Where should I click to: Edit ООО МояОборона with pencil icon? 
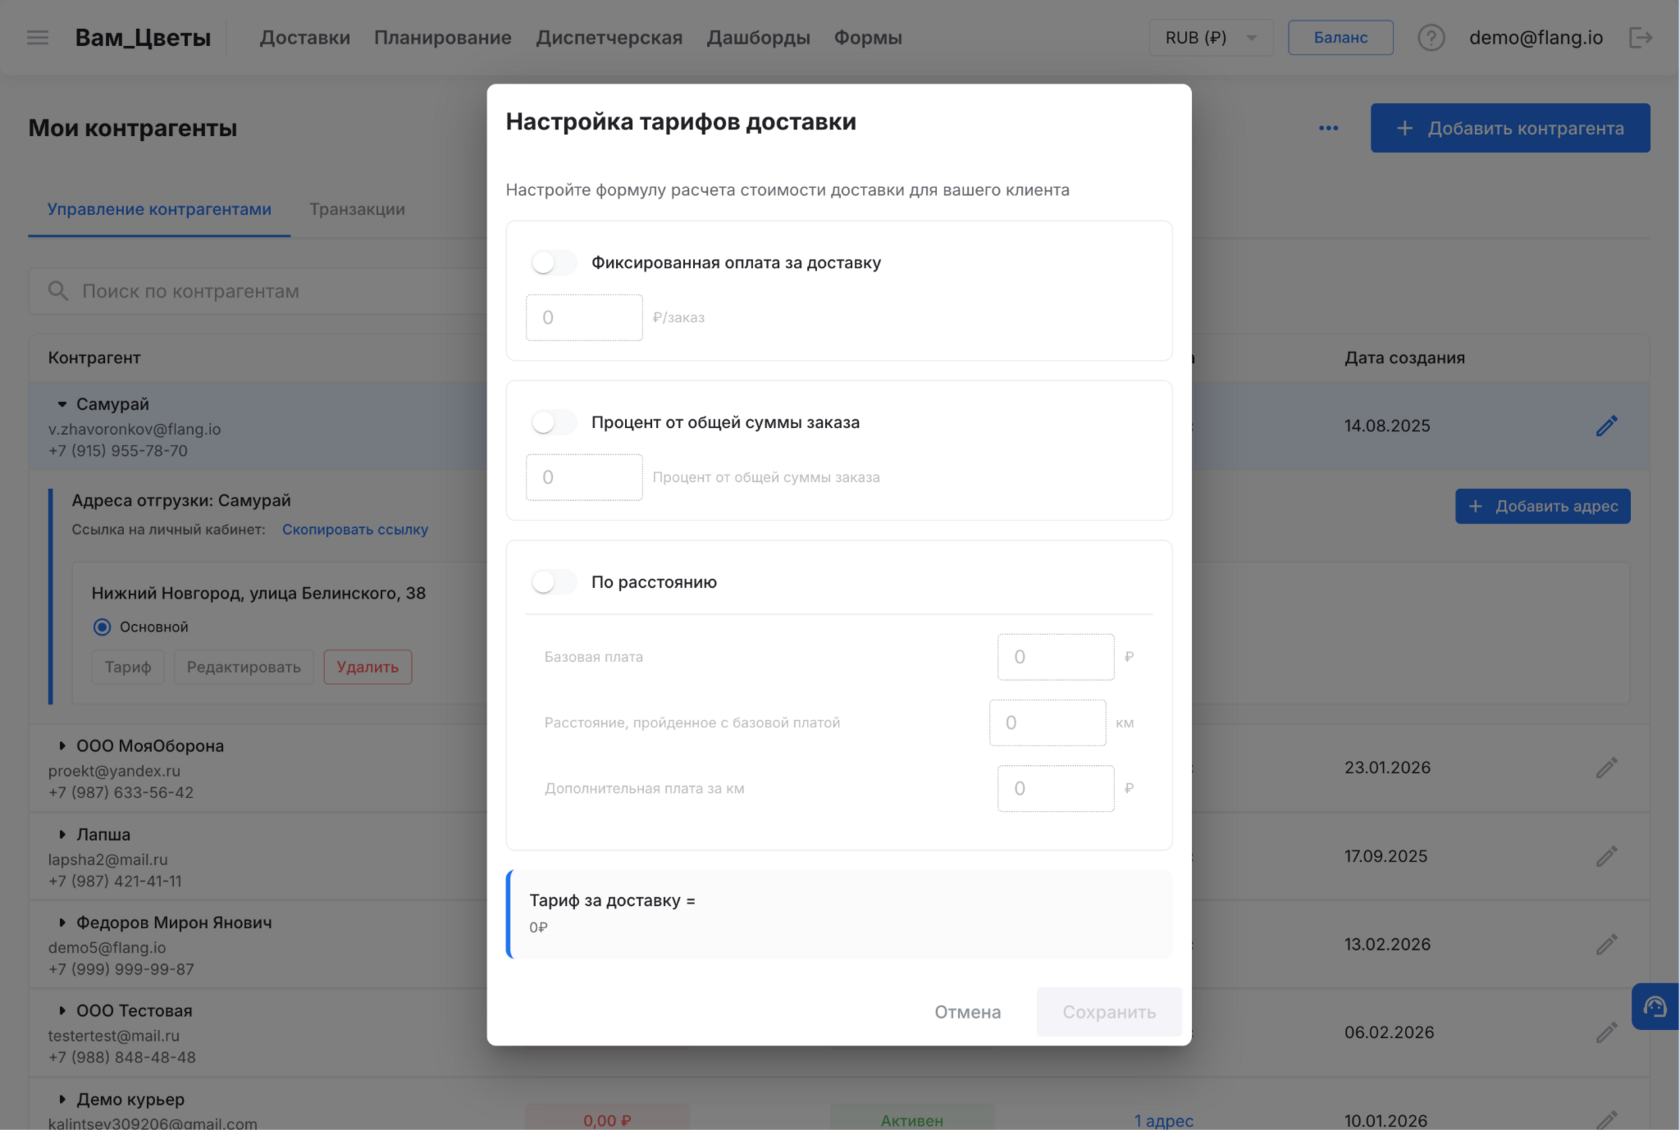pyautogui.click(x=1607, y=768)
